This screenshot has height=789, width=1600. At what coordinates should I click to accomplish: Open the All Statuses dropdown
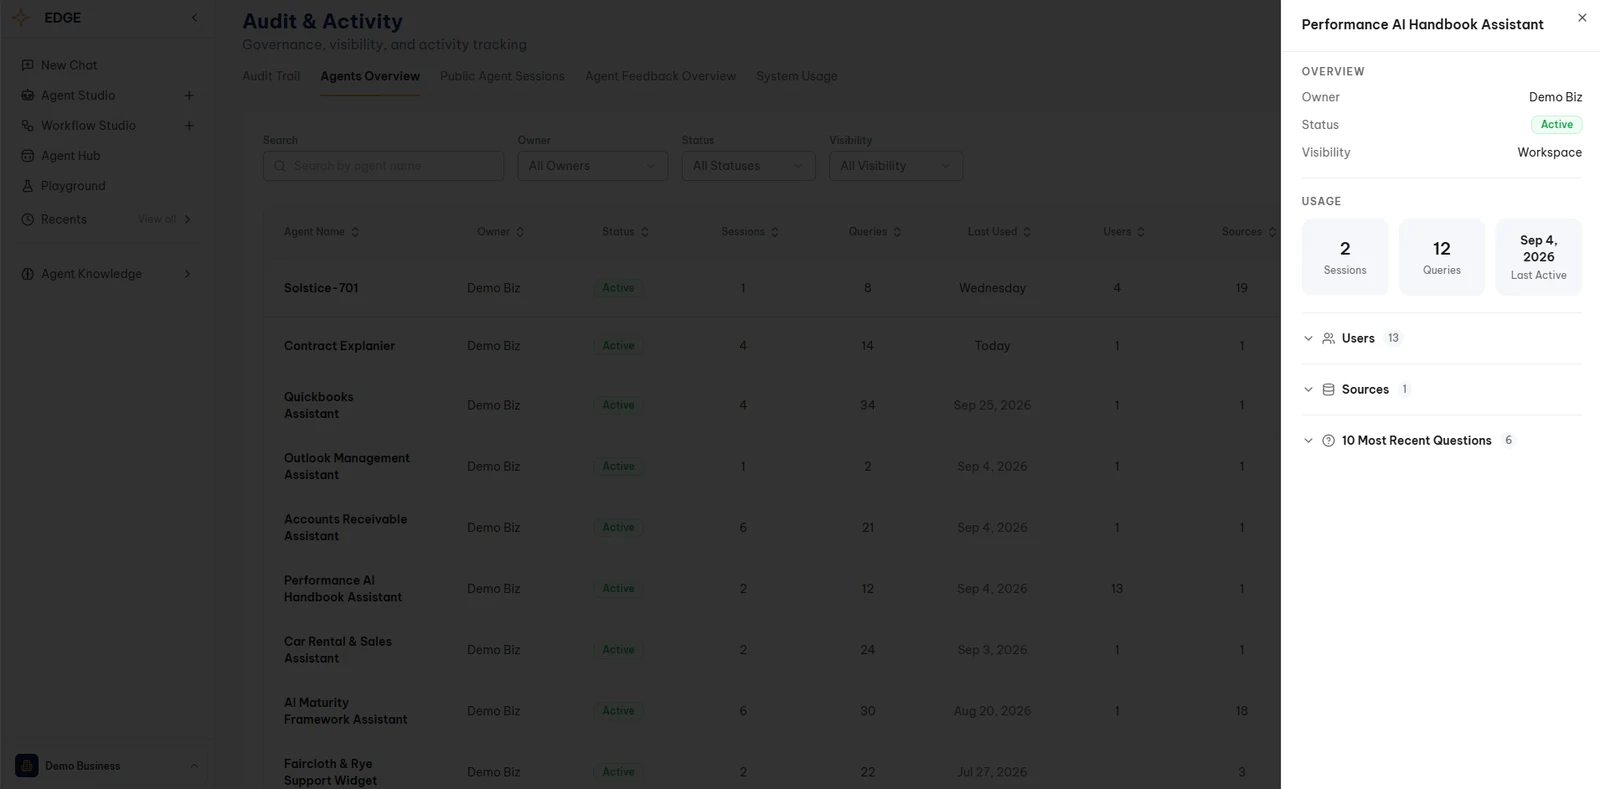click(x=748, y=166)
